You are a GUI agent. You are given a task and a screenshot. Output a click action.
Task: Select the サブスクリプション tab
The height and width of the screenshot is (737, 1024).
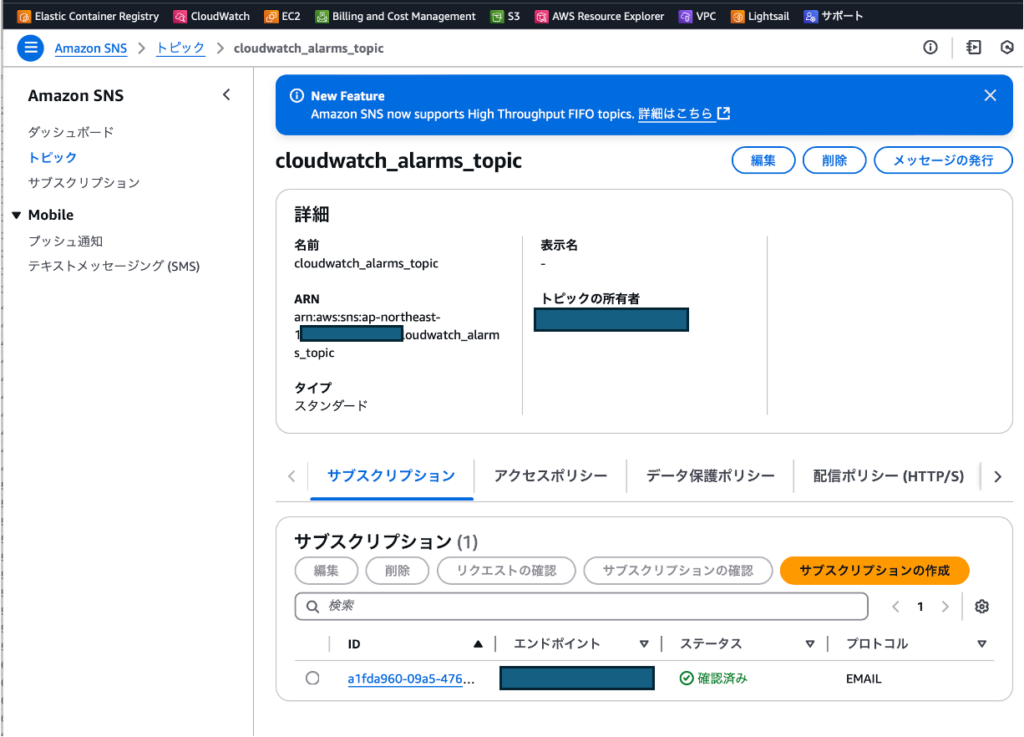coord(391,476)
